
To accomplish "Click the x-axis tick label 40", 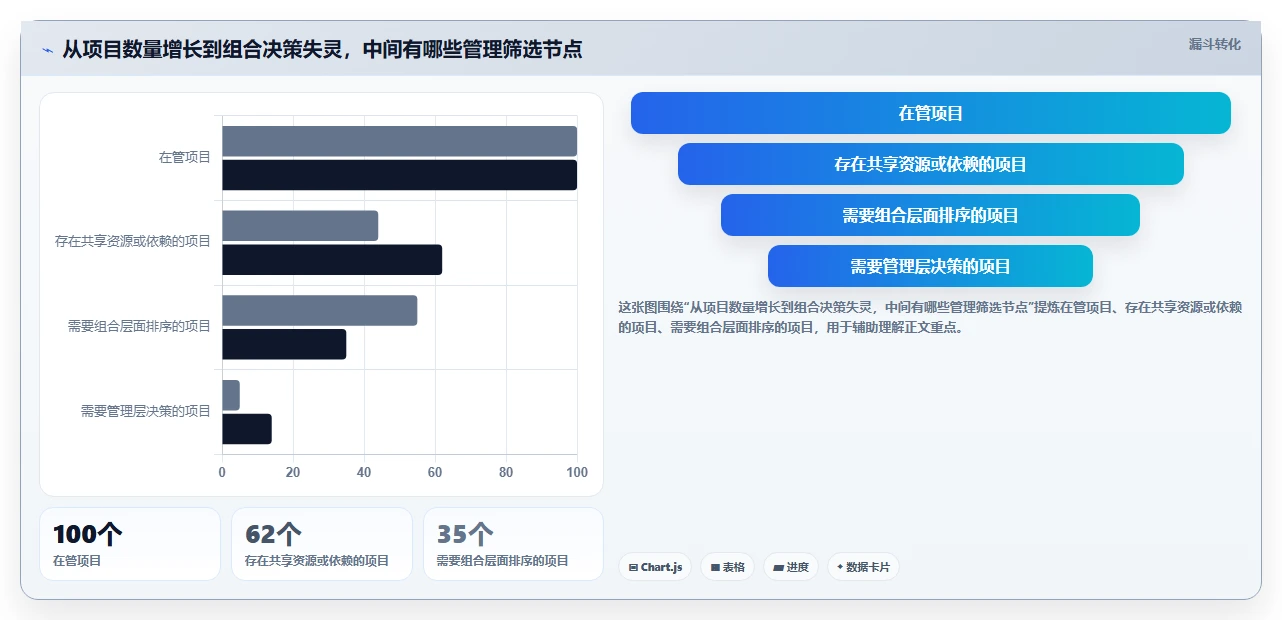I will pos(364,472).
